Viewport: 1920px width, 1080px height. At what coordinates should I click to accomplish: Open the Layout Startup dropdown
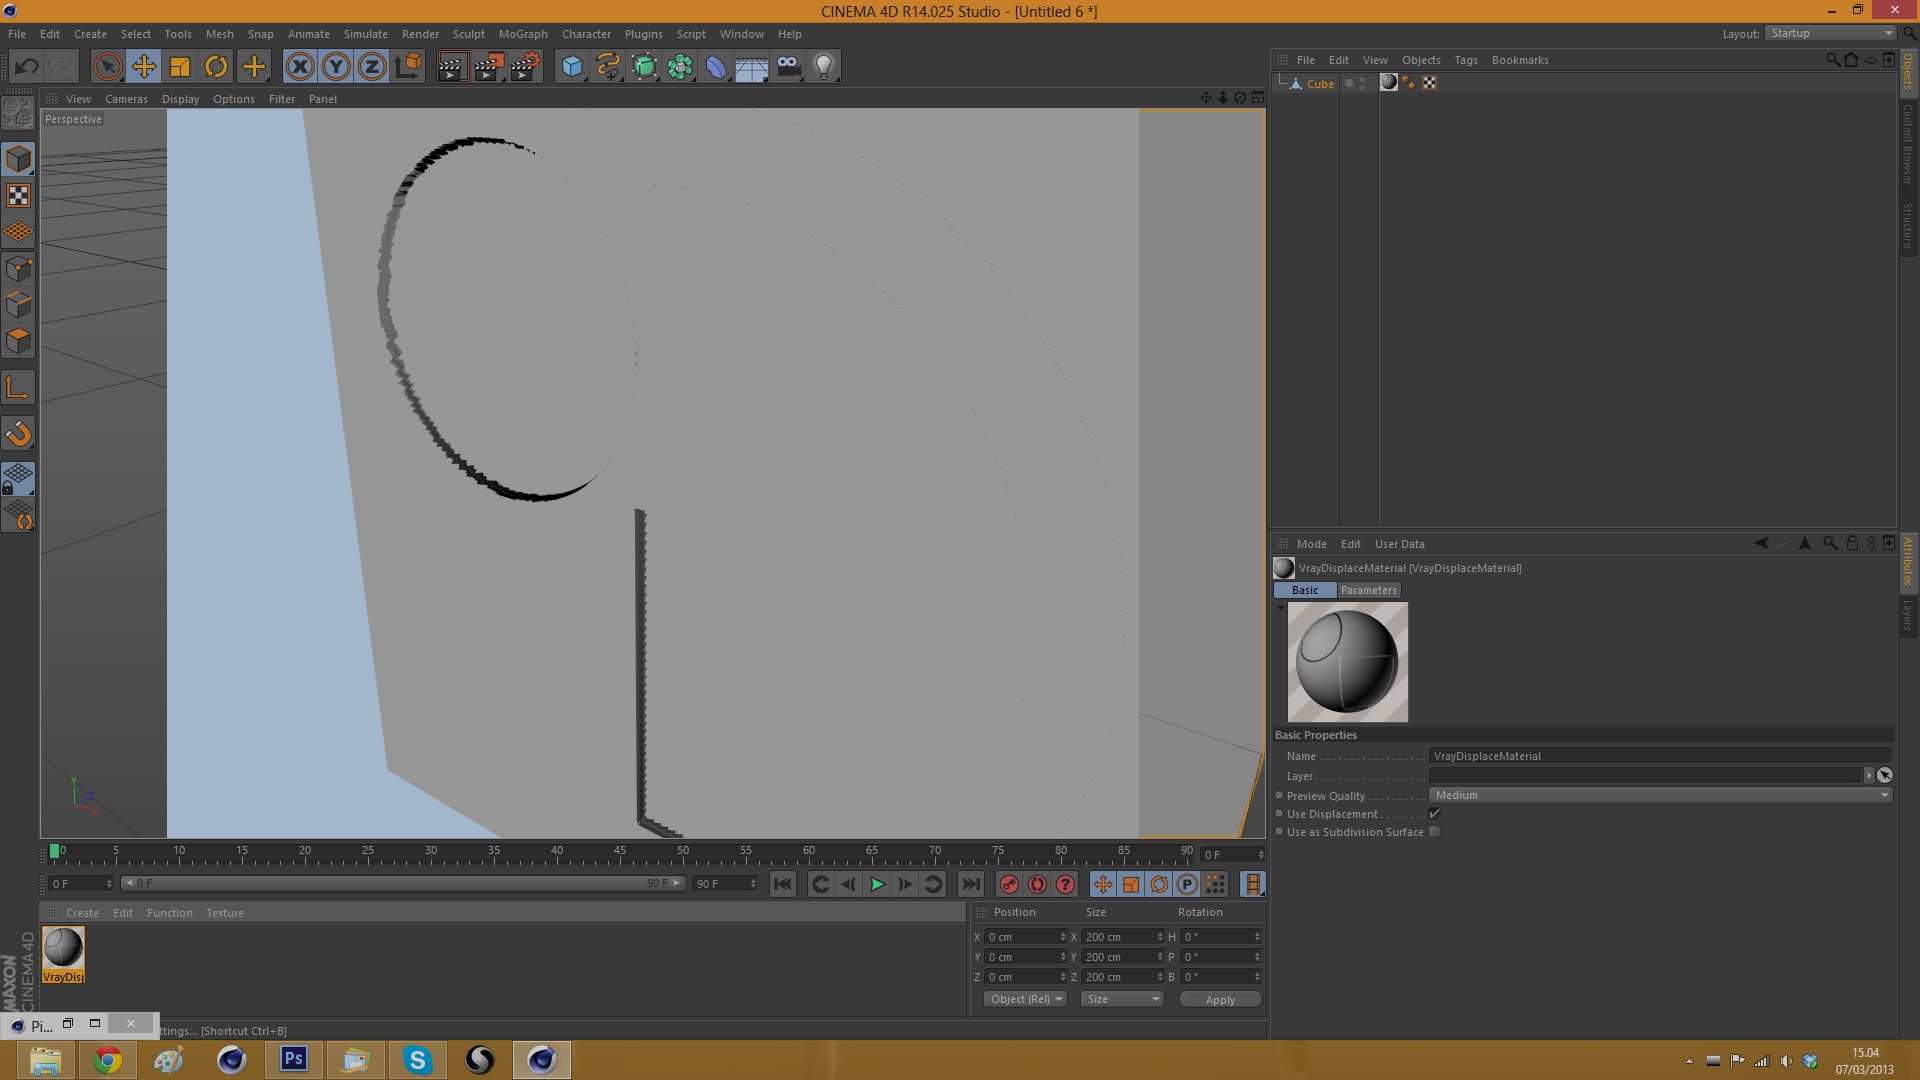[x=1830, y=33]
